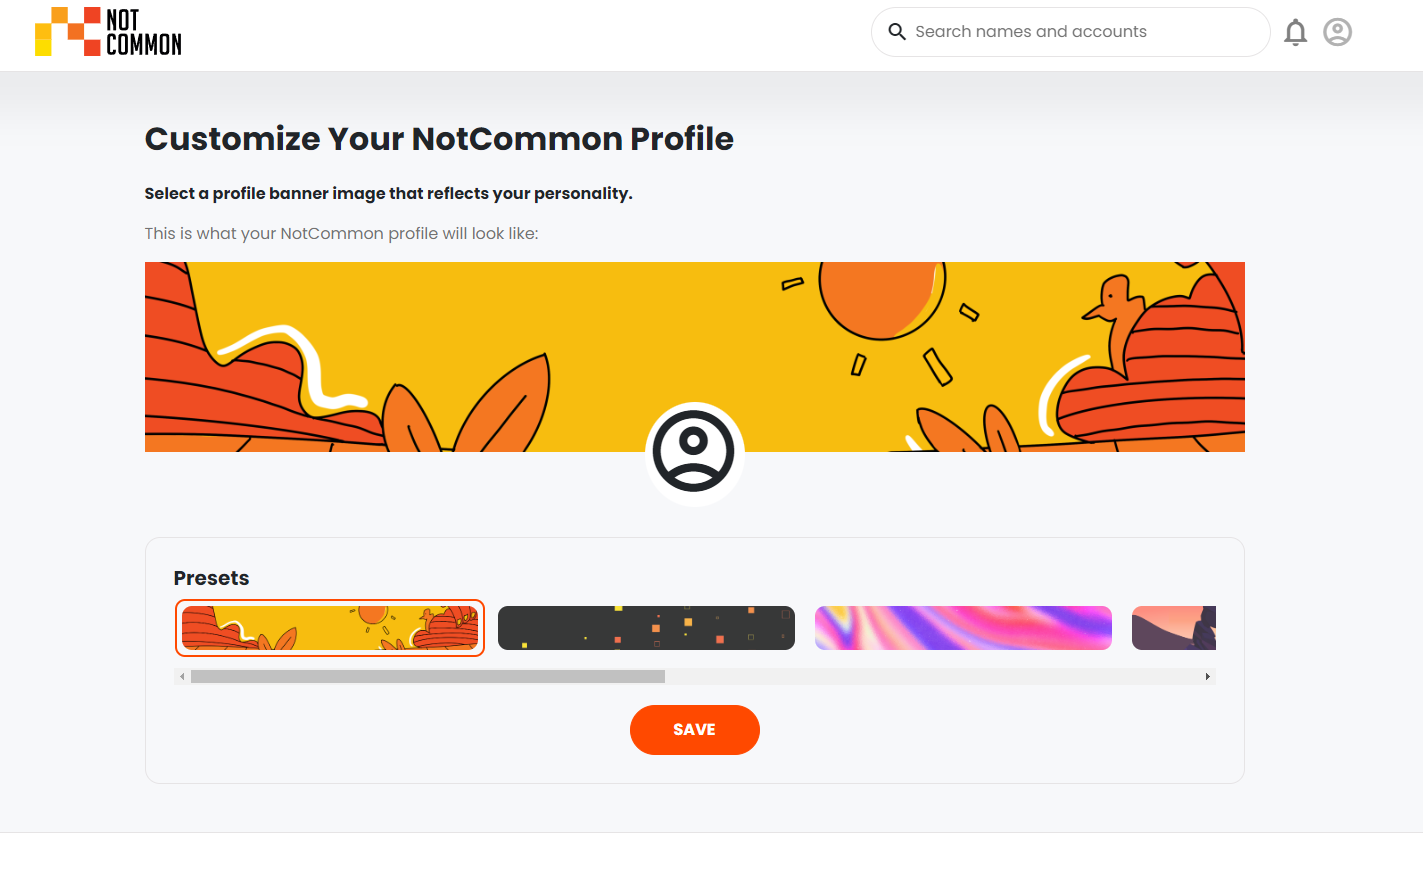Click the sun illustration in banner preview
This screenshot has width=1423, height=895.
tap(881, 297)
